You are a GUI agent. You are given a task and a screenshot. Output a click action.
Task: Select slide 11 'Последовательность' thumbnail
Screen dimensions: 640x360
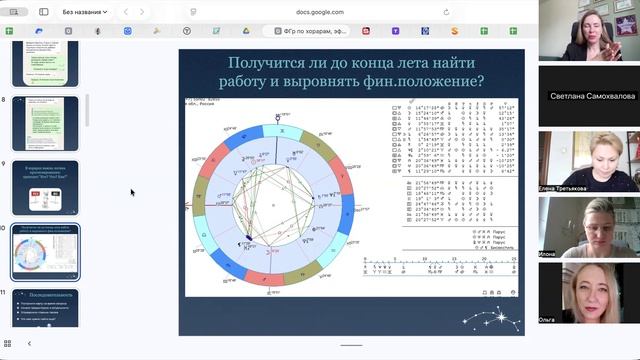pyautogui.click(x=45, y=308)
